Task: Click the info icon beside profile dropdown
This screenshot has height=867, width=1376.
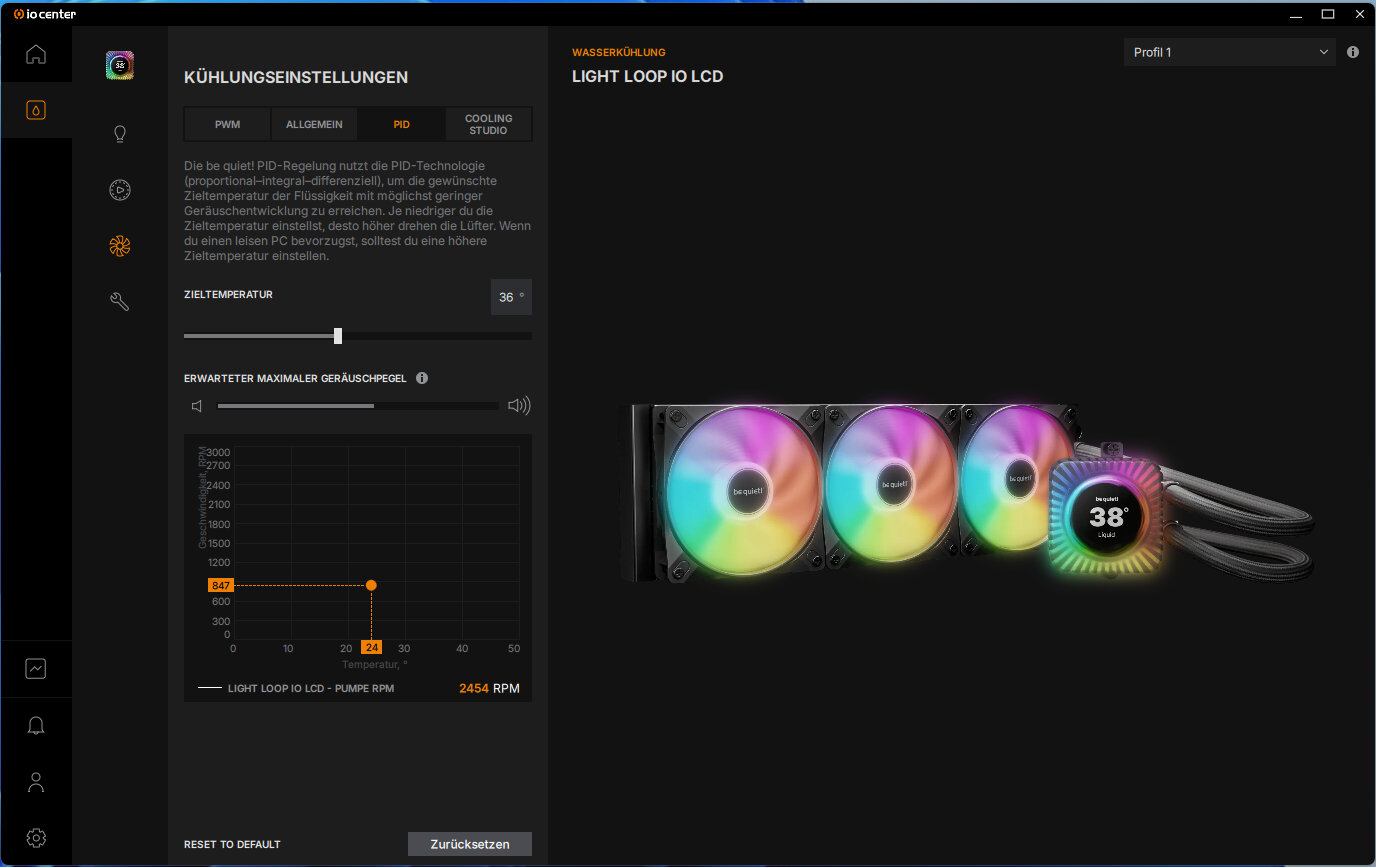Action: tap(1353, 52)
